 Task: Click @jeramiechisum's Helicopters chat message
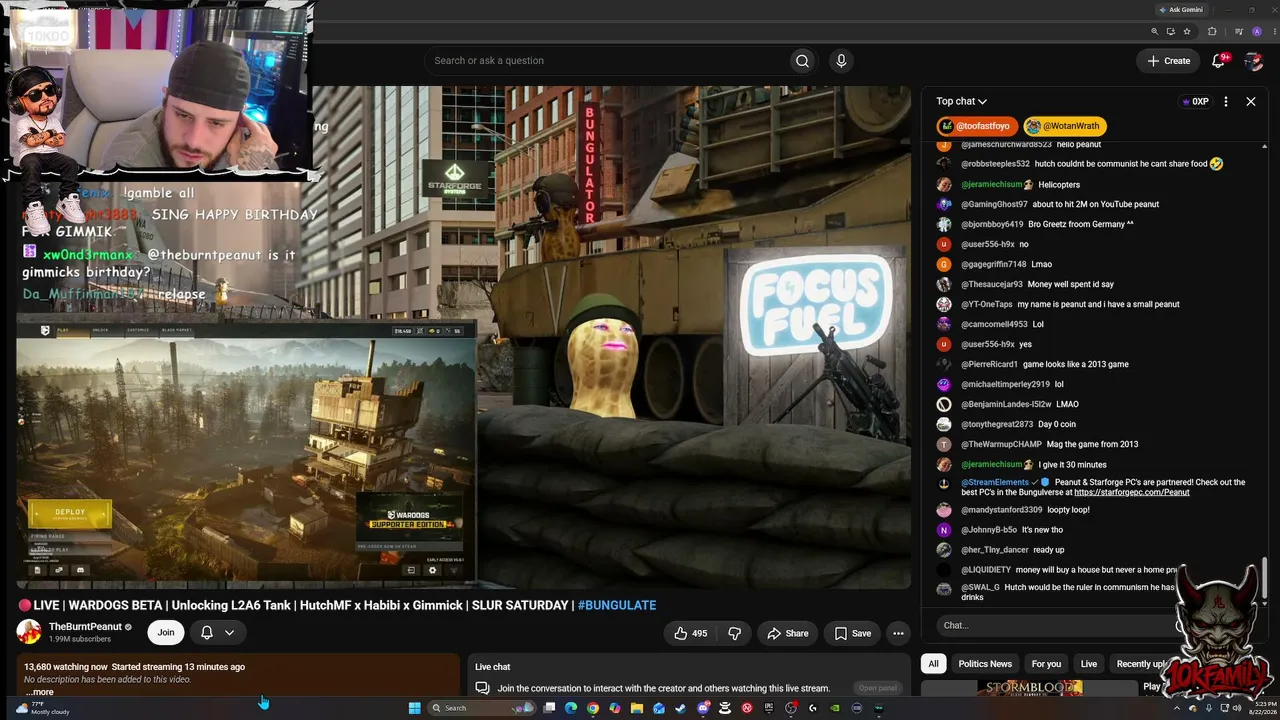pos(1059,184)
